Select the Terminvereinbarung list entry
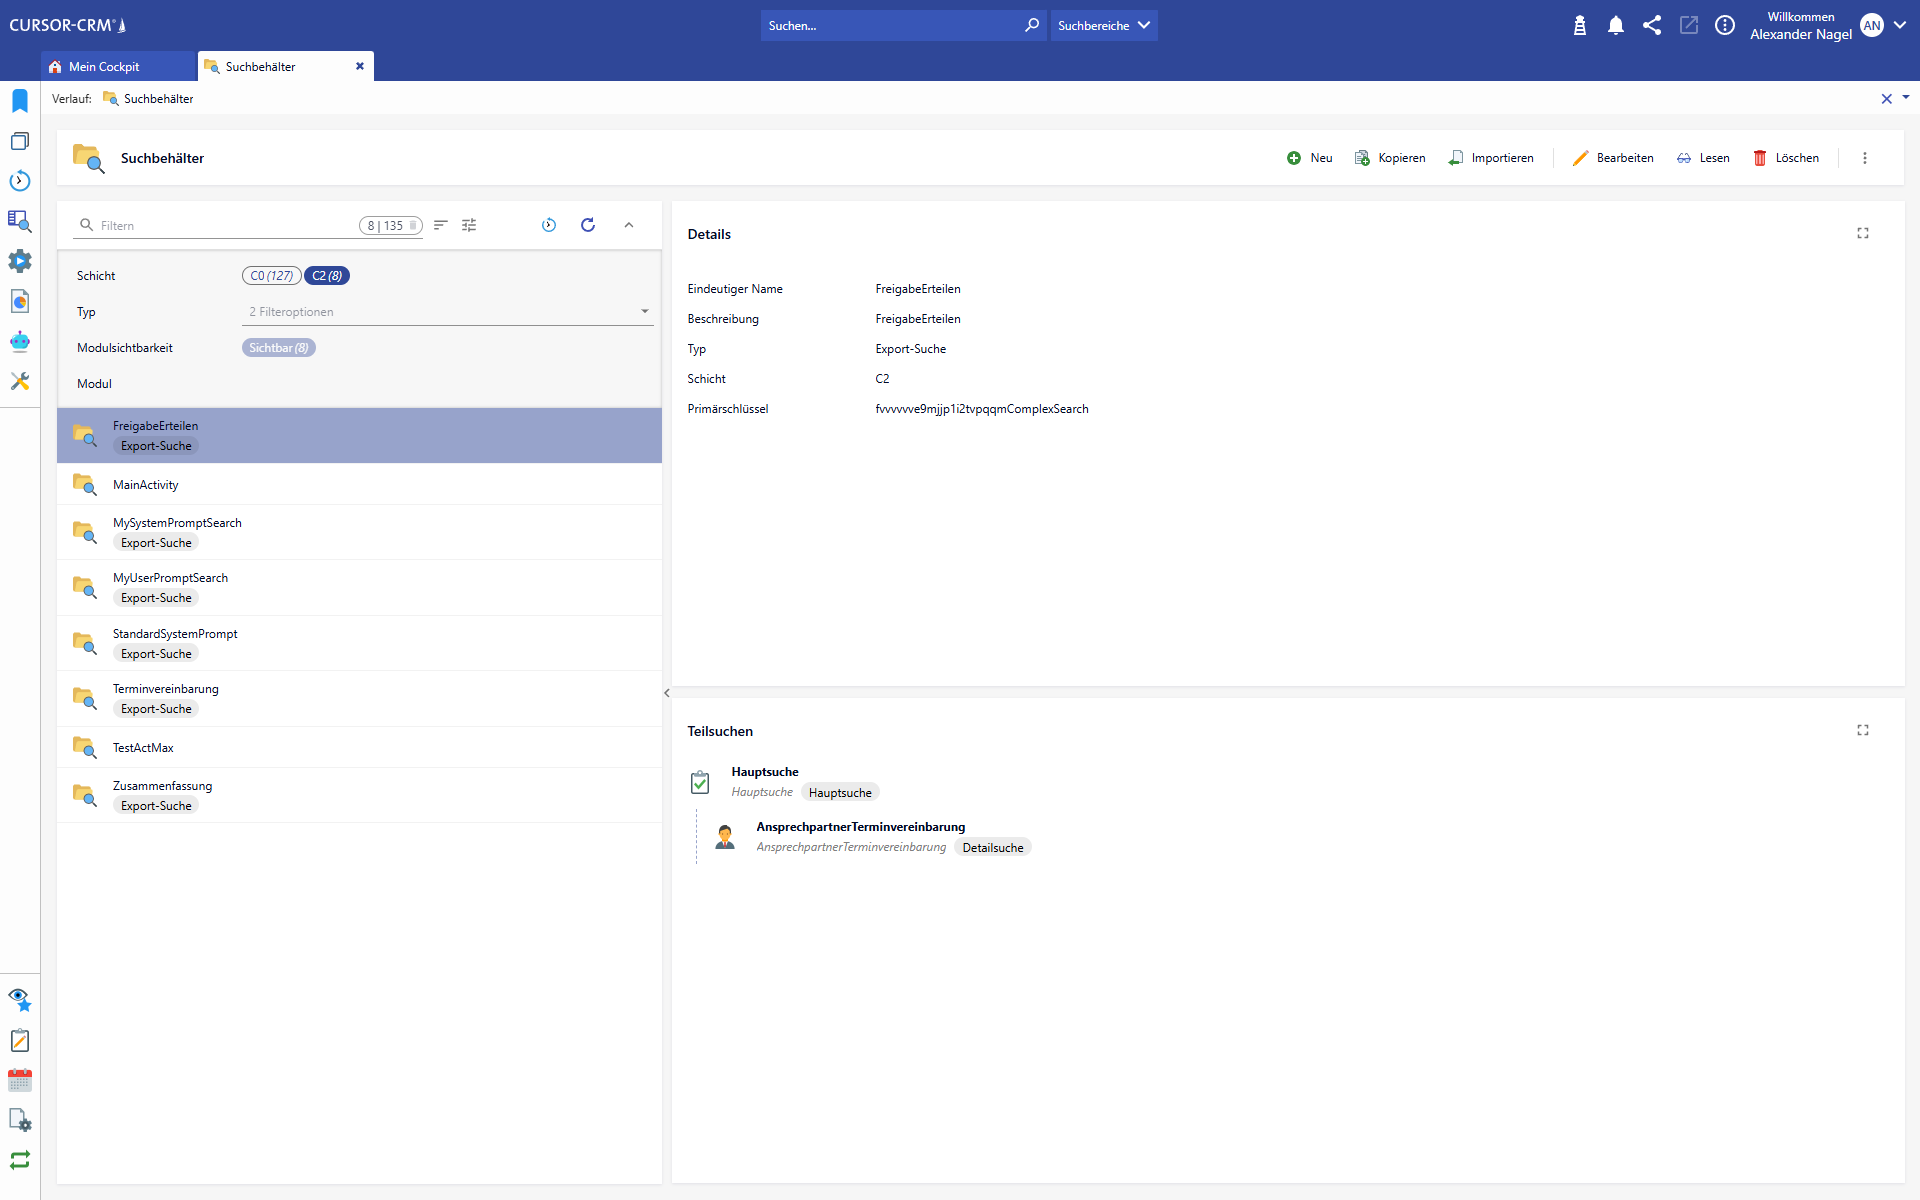Viewport: 1920px width, 1200px height. tap(359, 699)
